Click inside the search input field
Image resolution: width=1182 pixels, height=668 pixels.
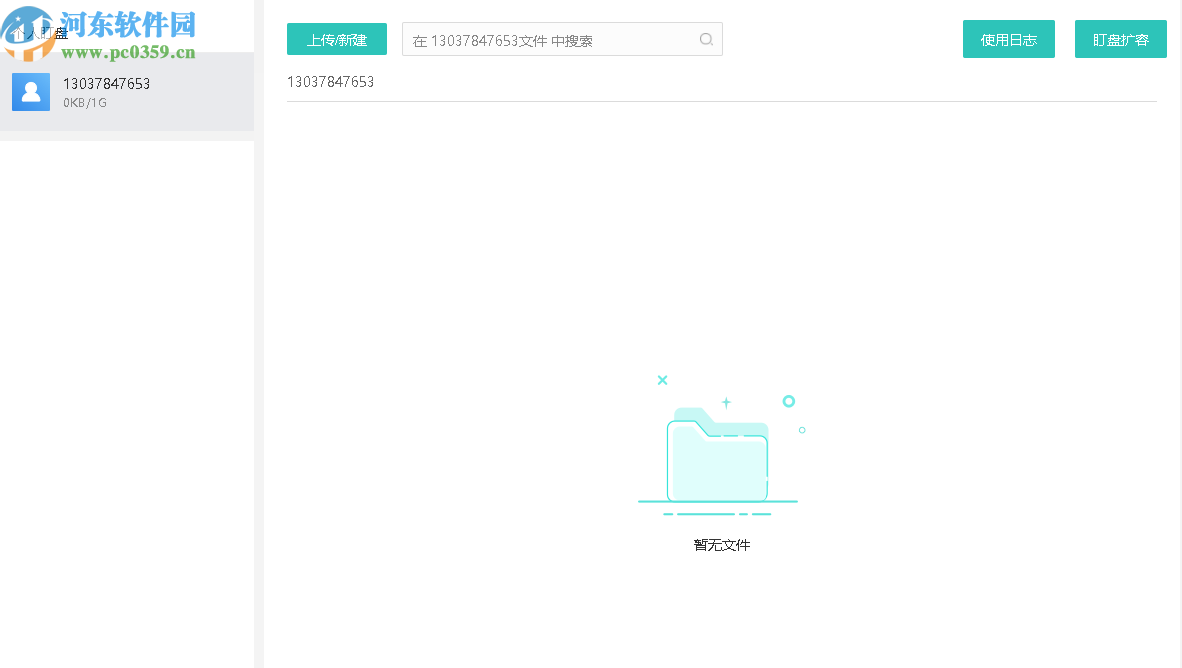tap(550, 39)
